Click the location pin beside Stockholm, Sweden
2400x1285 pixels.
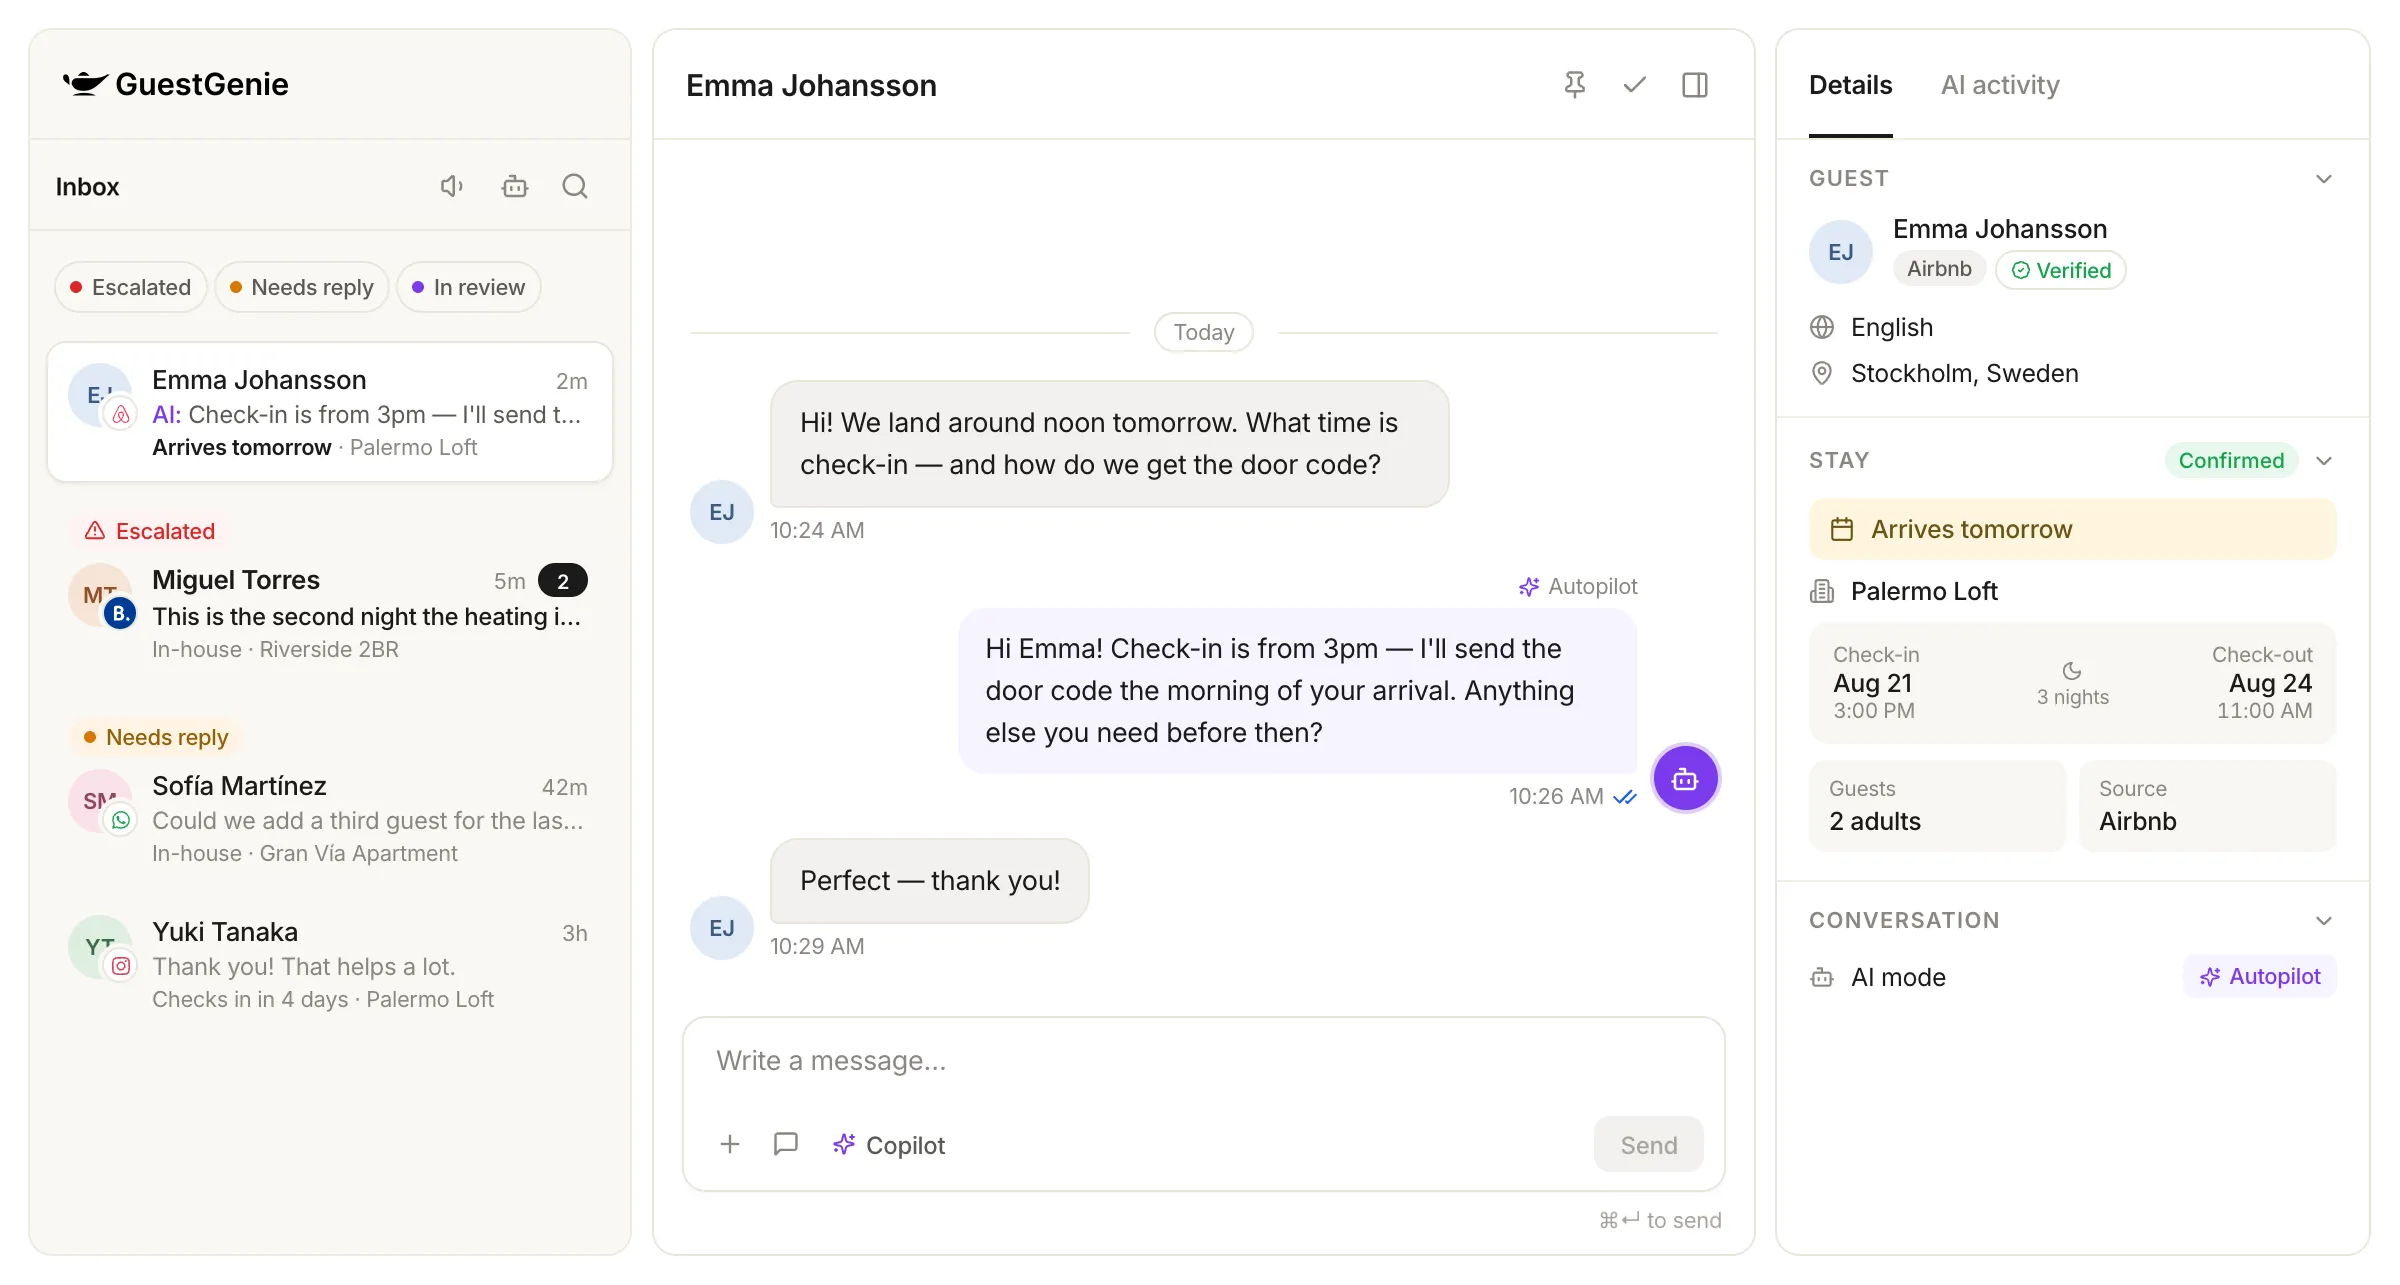pyautogui.click(x=1822, y=373)
